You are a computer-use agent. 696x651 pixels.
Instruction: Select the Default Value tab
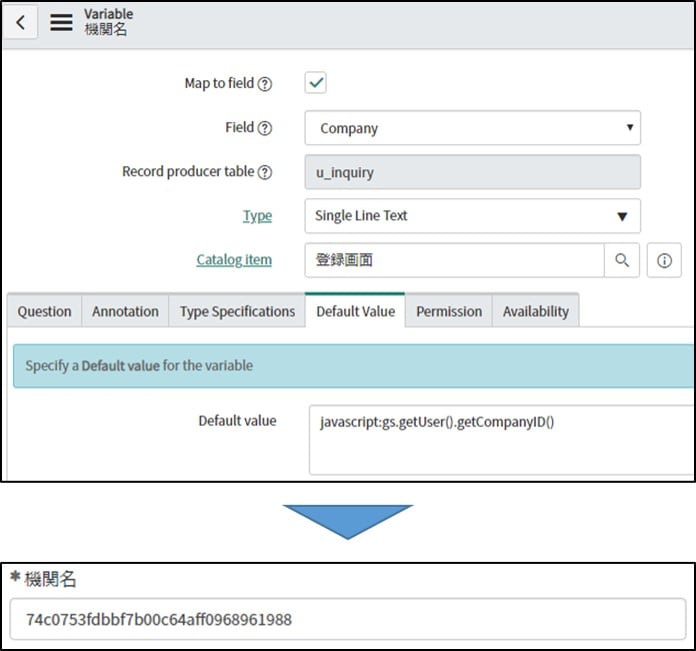click(x=355, y=311)
